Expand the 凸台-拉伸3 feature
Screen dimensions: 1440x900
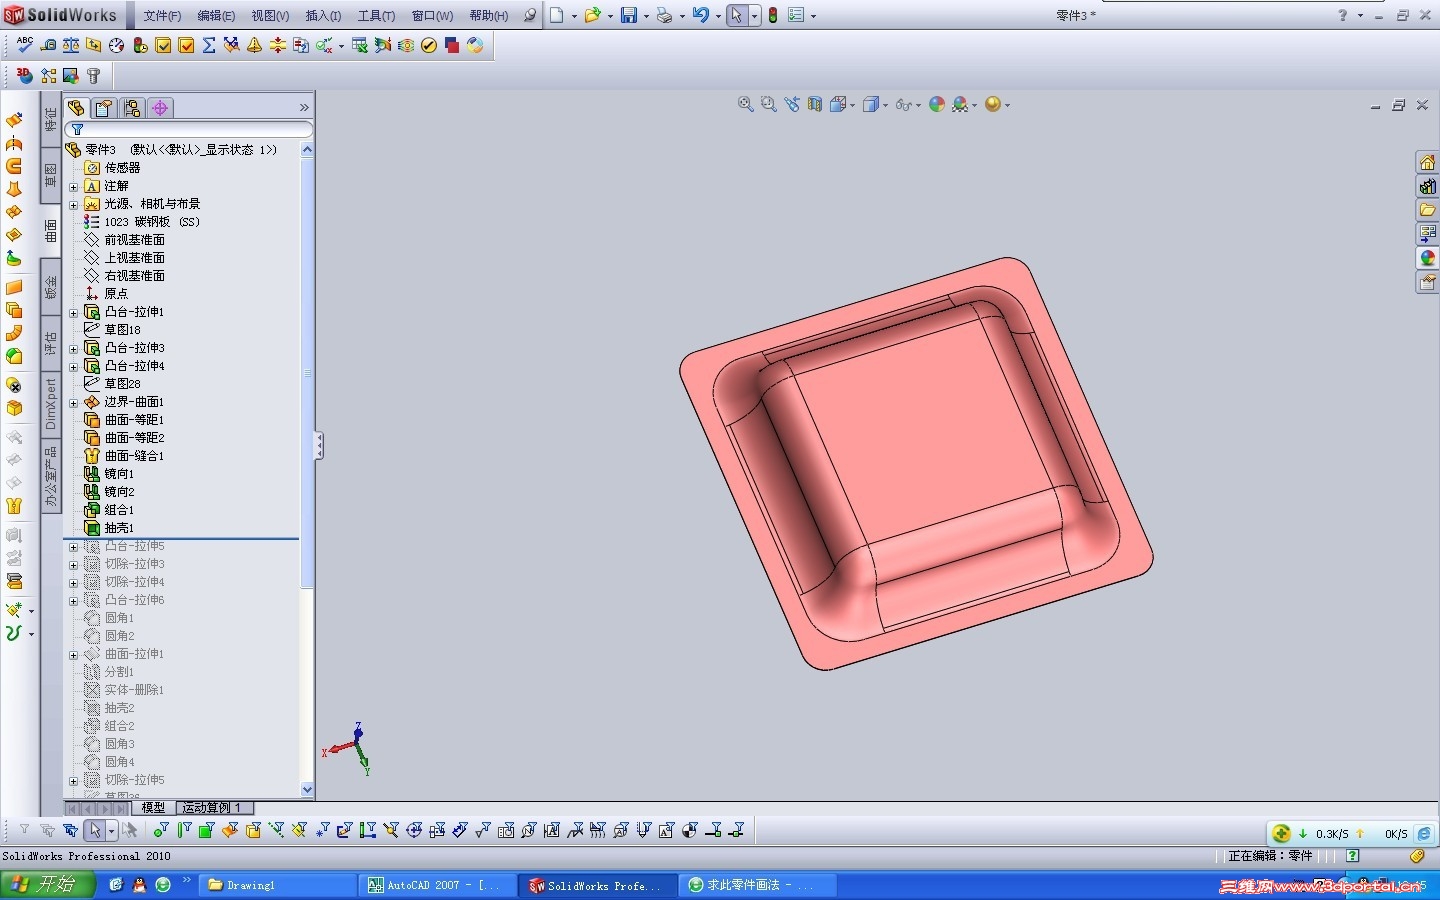pyautogui.click(x=73, y=348)
